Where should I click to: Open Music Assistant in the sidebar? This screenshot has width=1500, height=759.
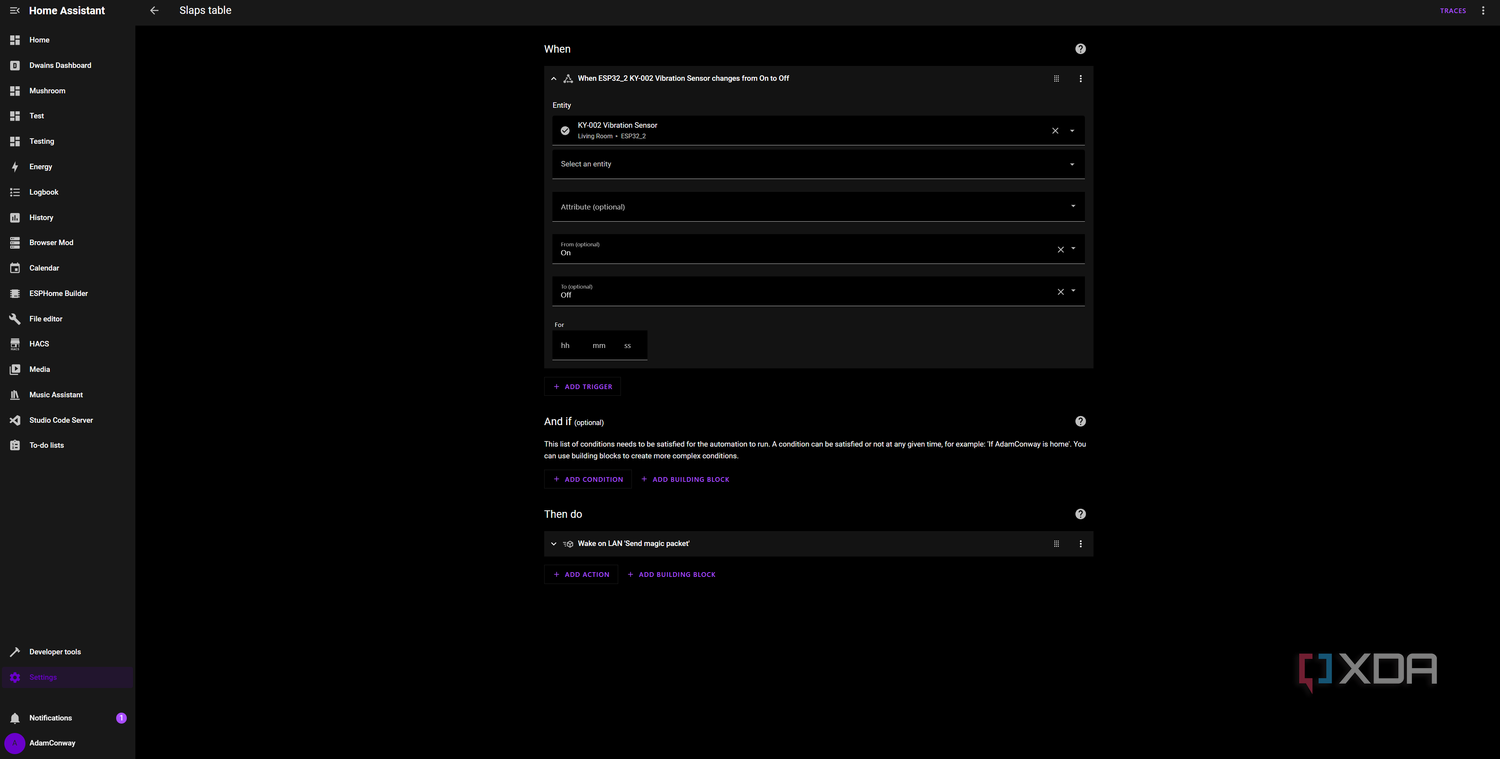pos(67,395)
